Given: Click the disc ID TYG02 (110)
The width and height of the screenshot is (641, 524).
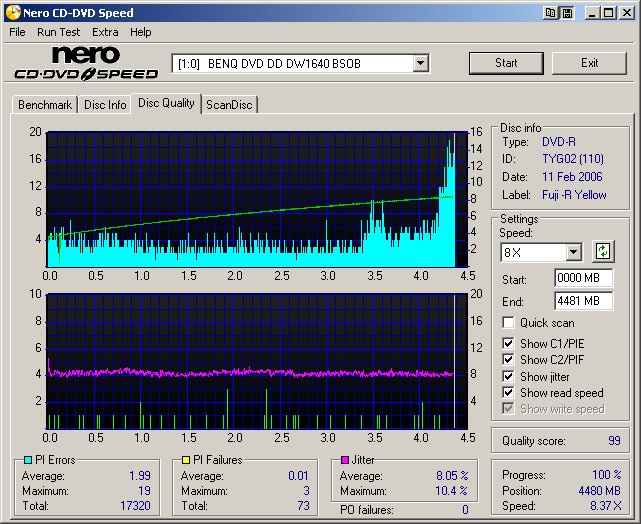Looking at the screenshot, I should coord(573,159).
